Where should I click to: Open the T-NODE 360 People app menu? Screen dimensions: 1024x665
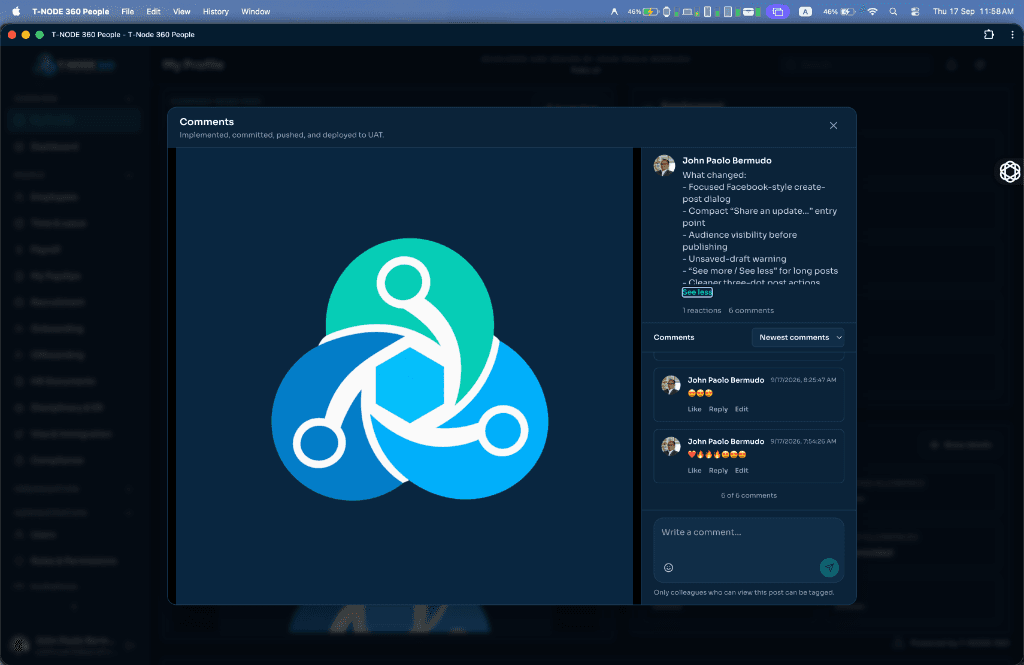[x=71, y=11]
